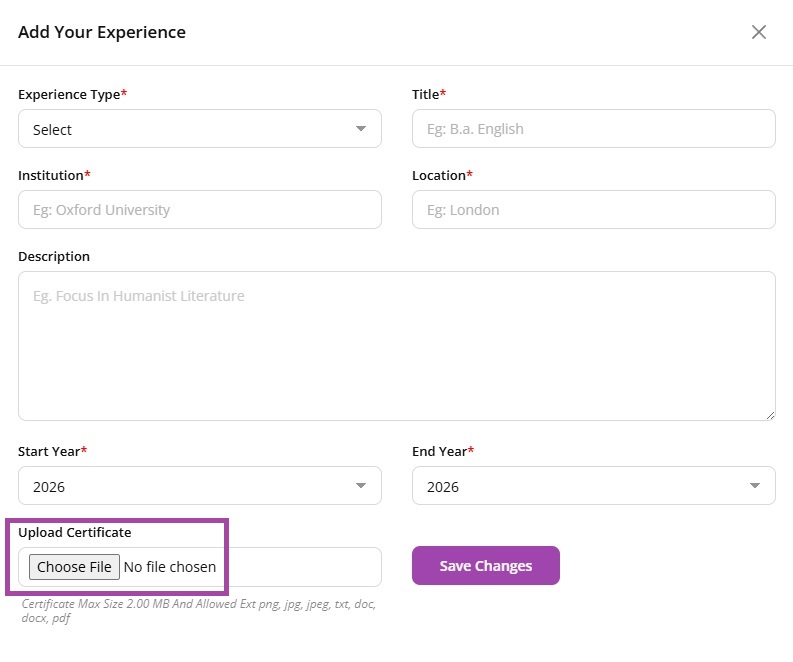Image resolution: width=793 pixels, height=662 pixels.
Task: Click the Title input field
Action: pyautogui.click(x=593, y=129)
